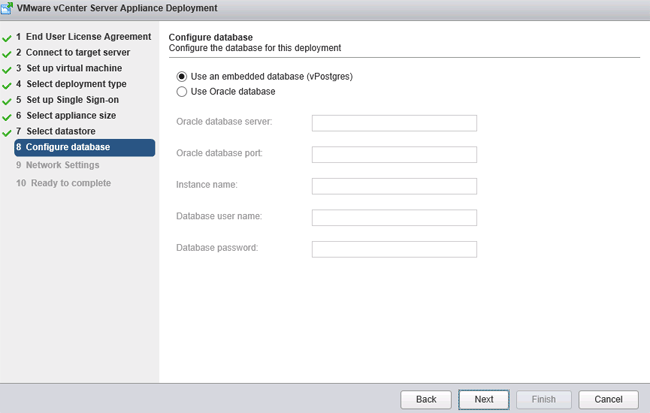The width and height of the screenshot is (650, 413).
Task: Open step 4 Select deployment type
Action: 71,84
